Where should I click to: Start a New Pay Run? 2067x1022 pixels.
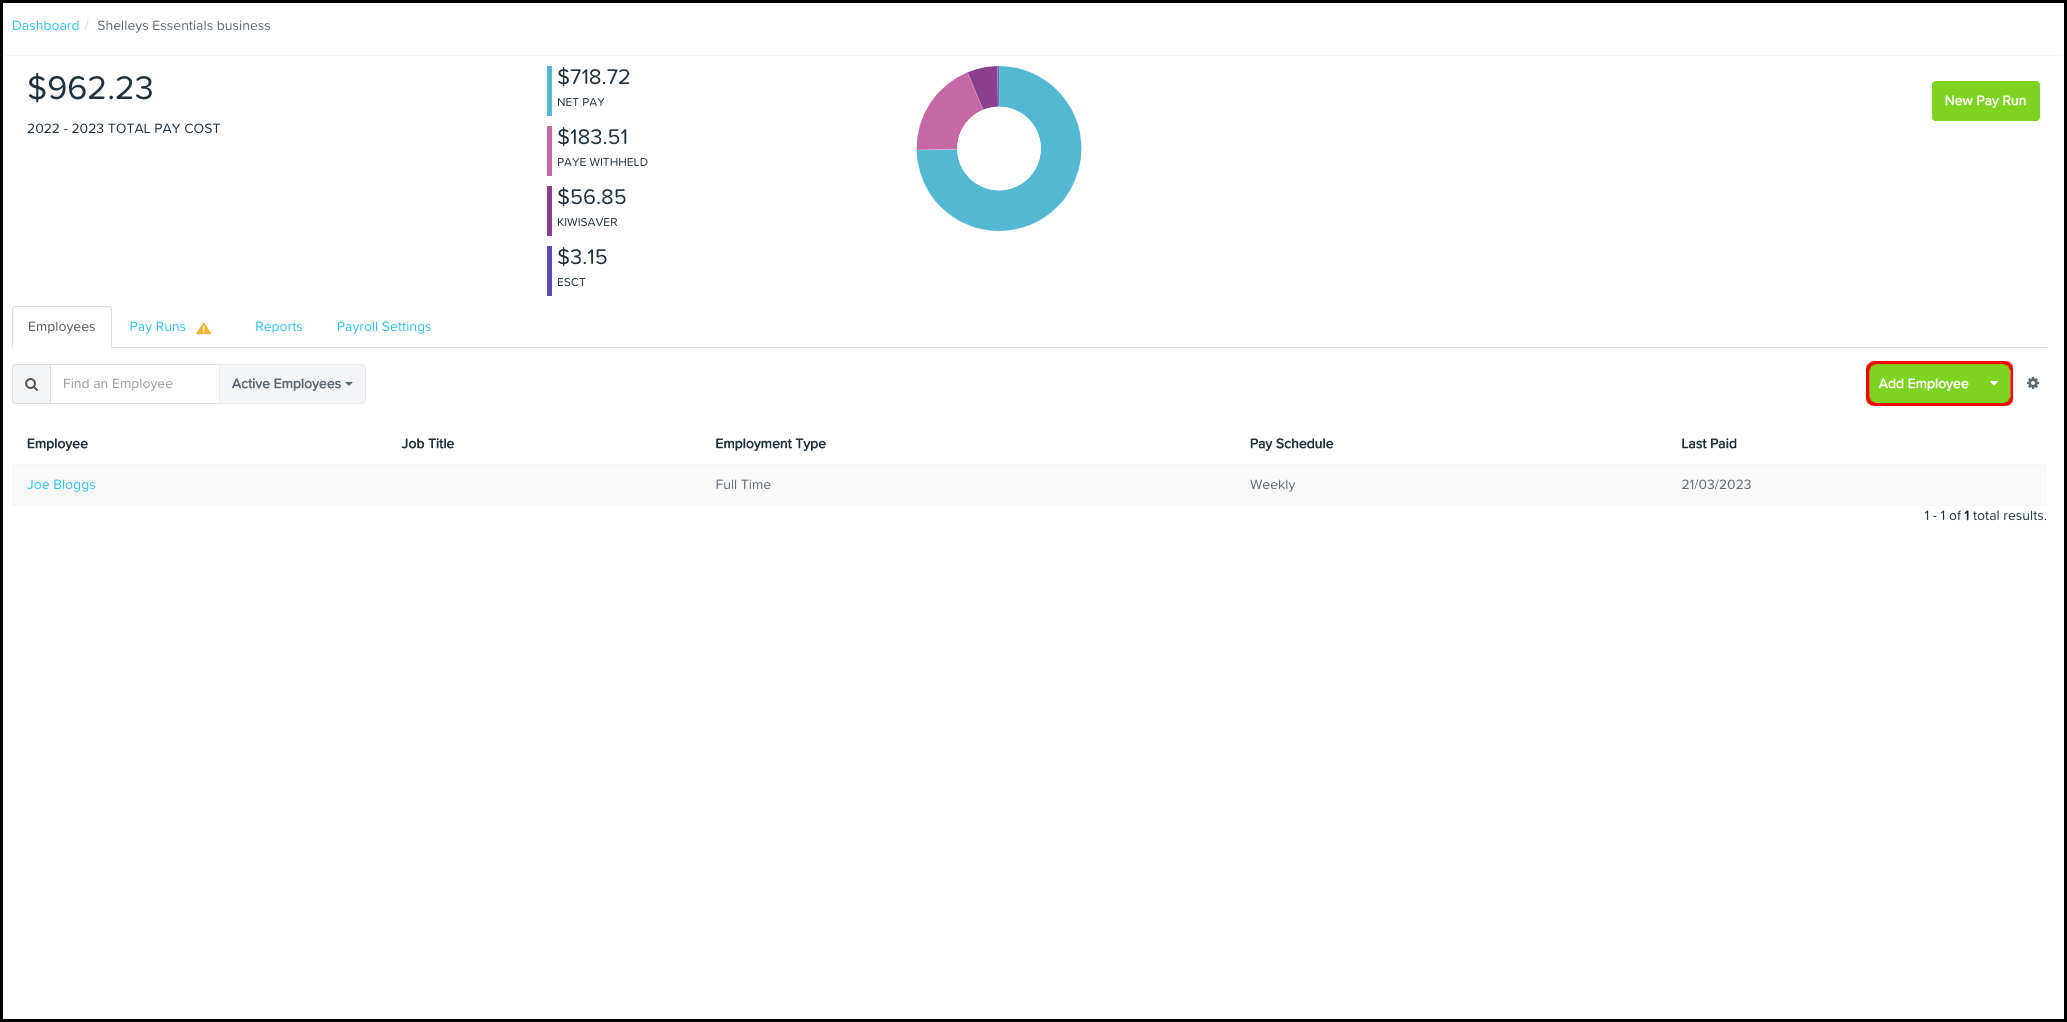1985,100
